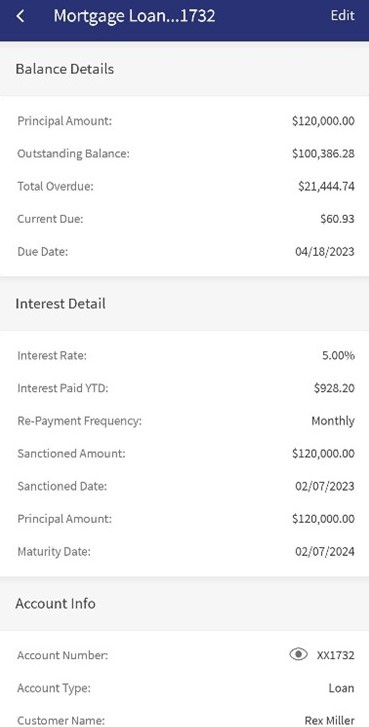This screenshot has height=727, width=369.
Task: Select the Mortgage Loan...1732 title
Action: click(134, 16)
